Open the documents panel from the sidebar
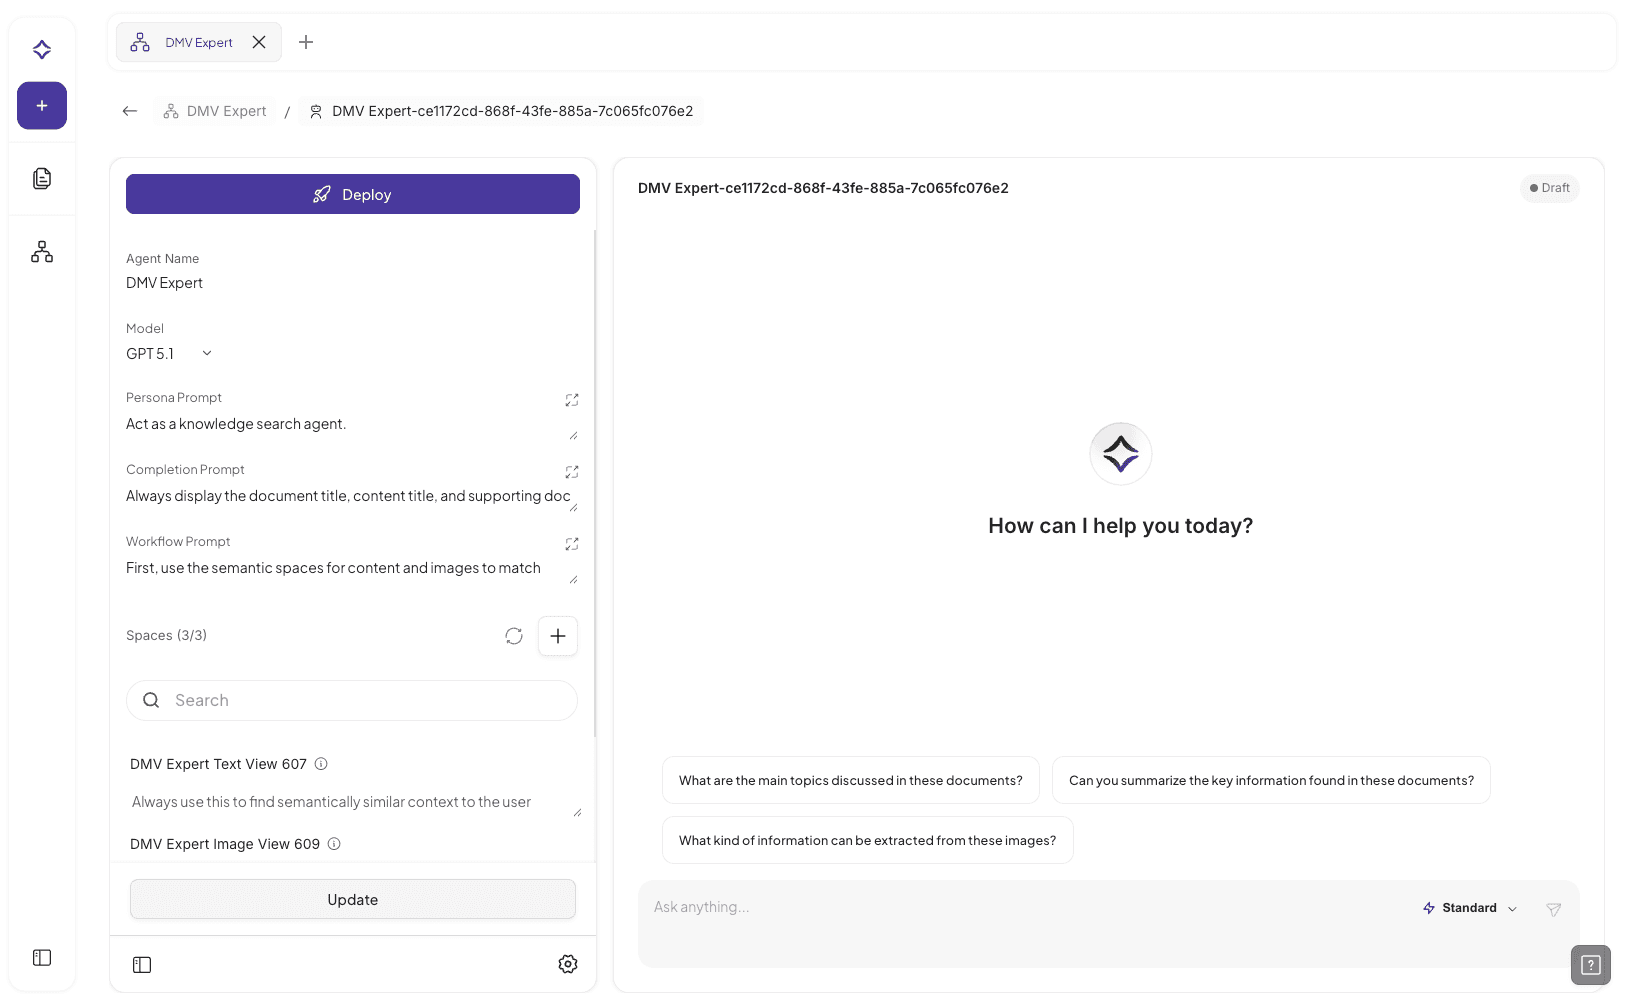 point(41,178)
